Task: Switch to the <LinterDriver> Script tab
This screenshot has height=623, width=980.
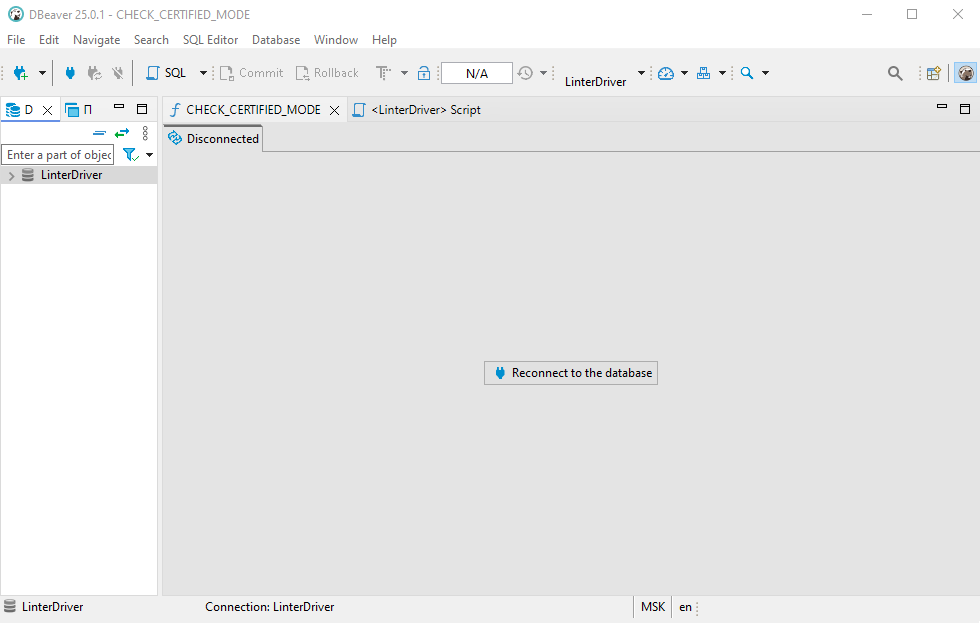Action: (x=424, y=110)
